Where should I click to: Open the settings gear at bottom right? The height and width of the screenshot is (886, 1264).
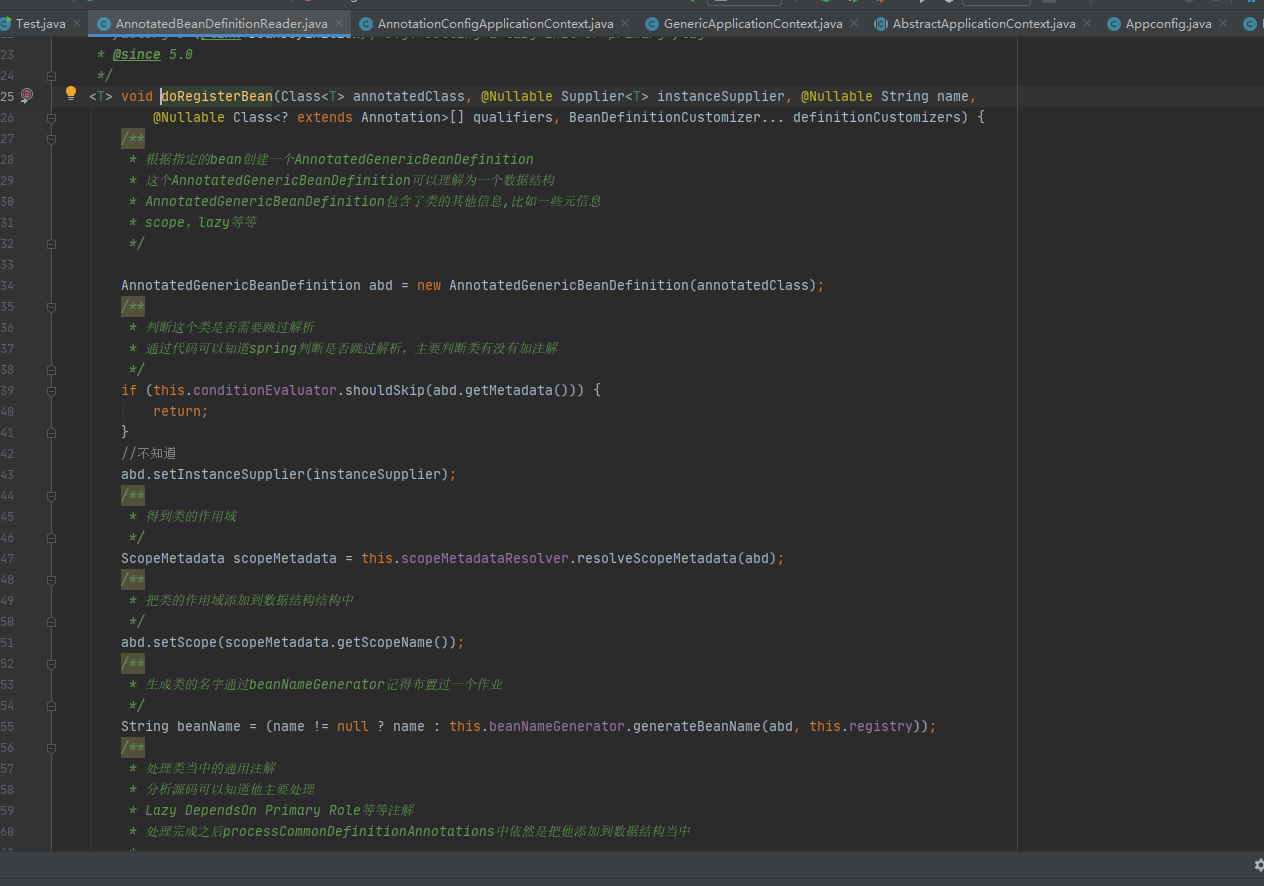[1259, 865]
